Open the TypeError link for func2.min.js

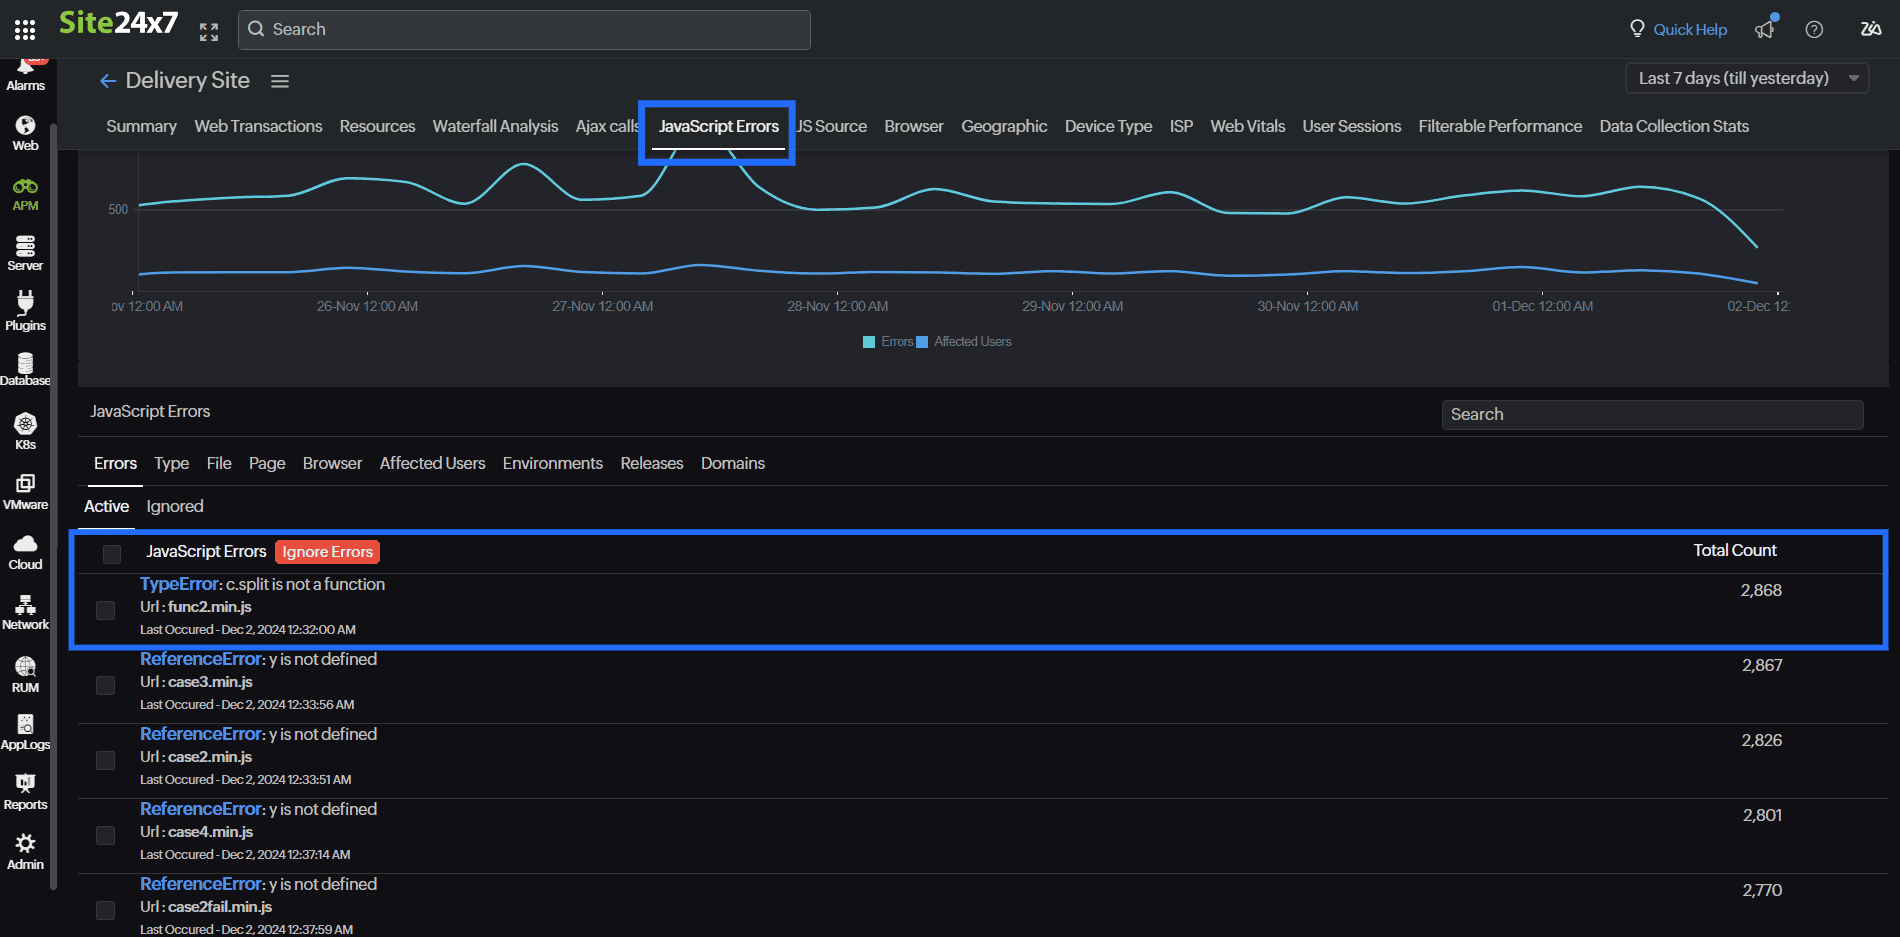[x=179, y=584]
